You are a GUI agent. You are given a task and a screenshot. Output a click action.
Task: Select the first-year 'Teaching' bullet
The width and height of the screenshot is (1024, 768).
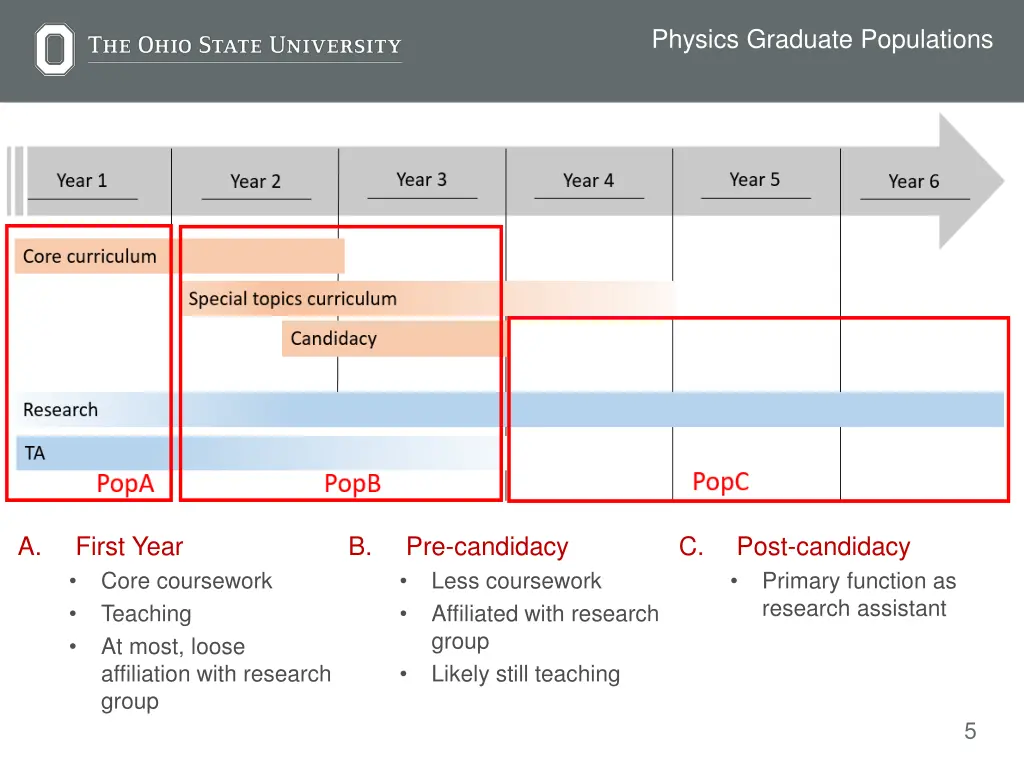(x=146, y=613)
